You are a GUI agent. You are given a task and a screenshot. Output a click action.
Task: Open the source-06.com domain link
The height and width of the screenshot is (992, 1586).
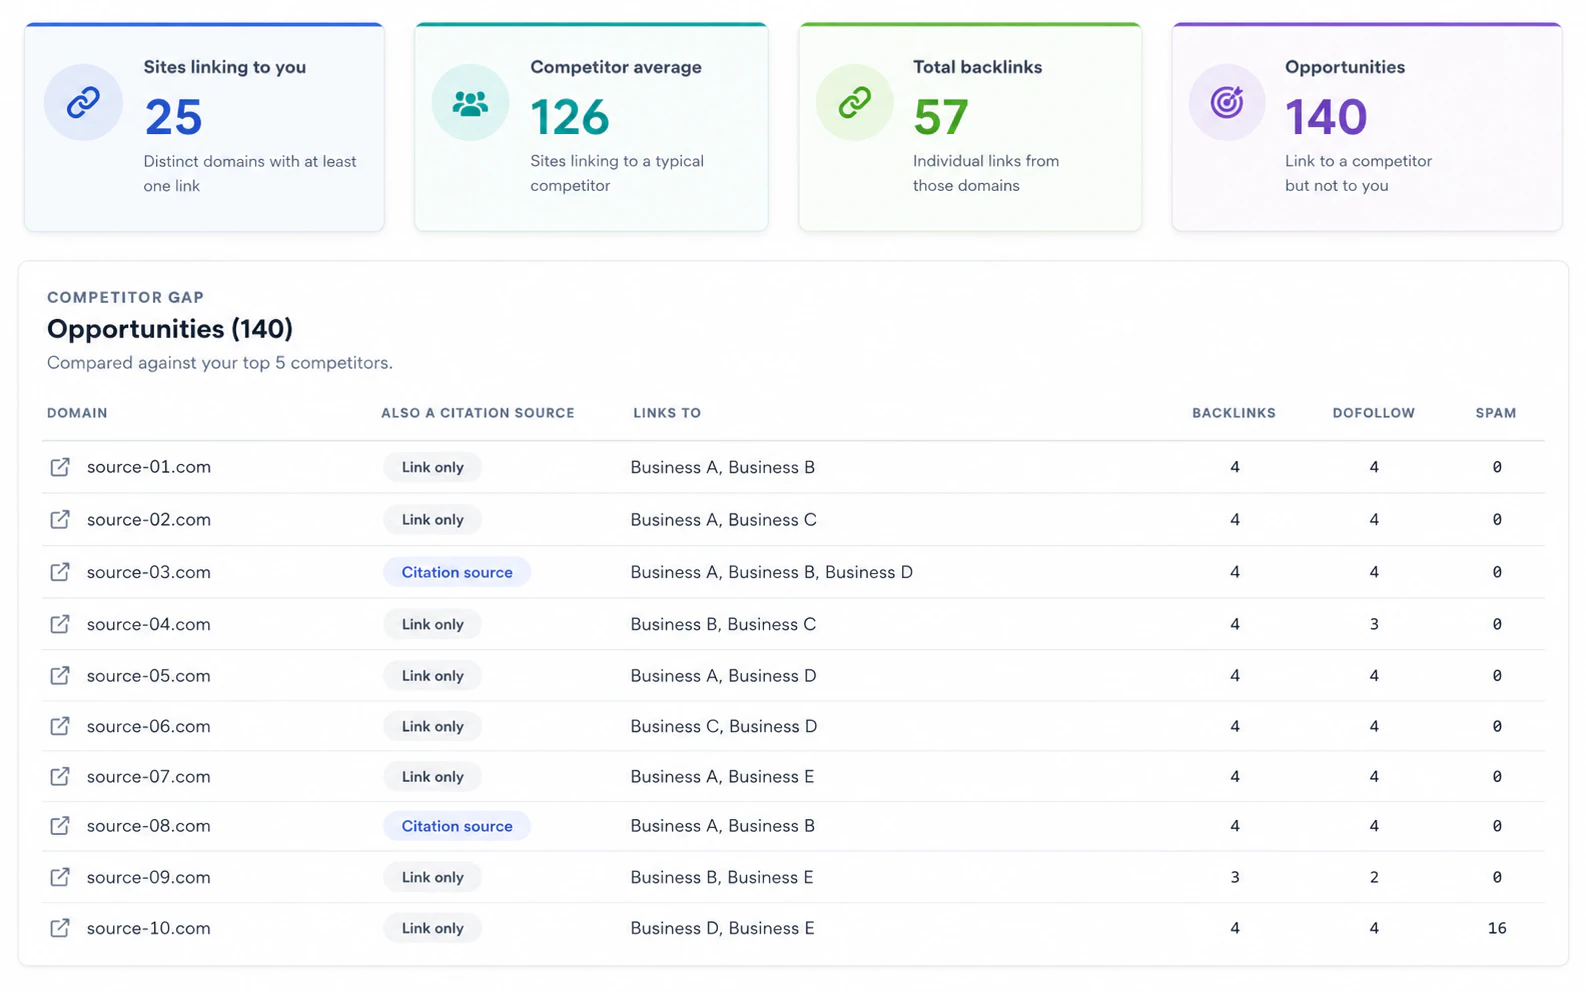pyautogui.click(x=149, y=726)
